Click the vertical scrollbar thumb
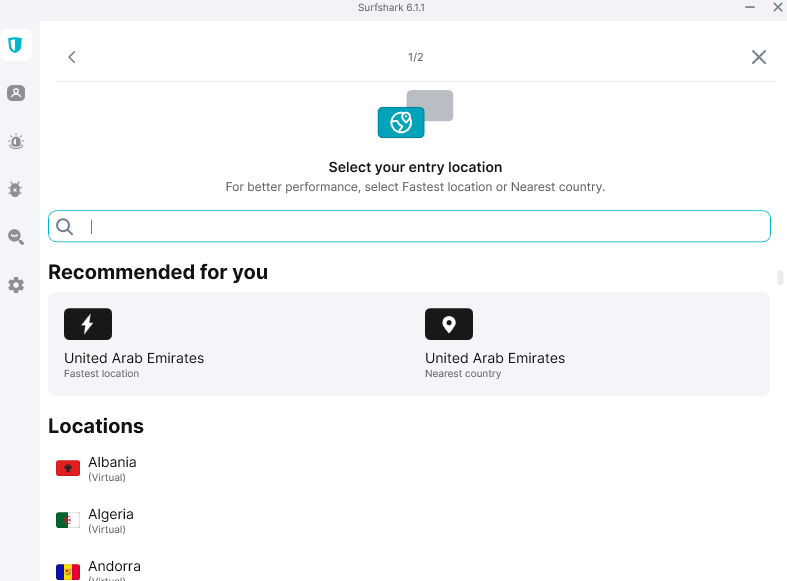This screenshot has height=581, width=787. pos(780,277)
